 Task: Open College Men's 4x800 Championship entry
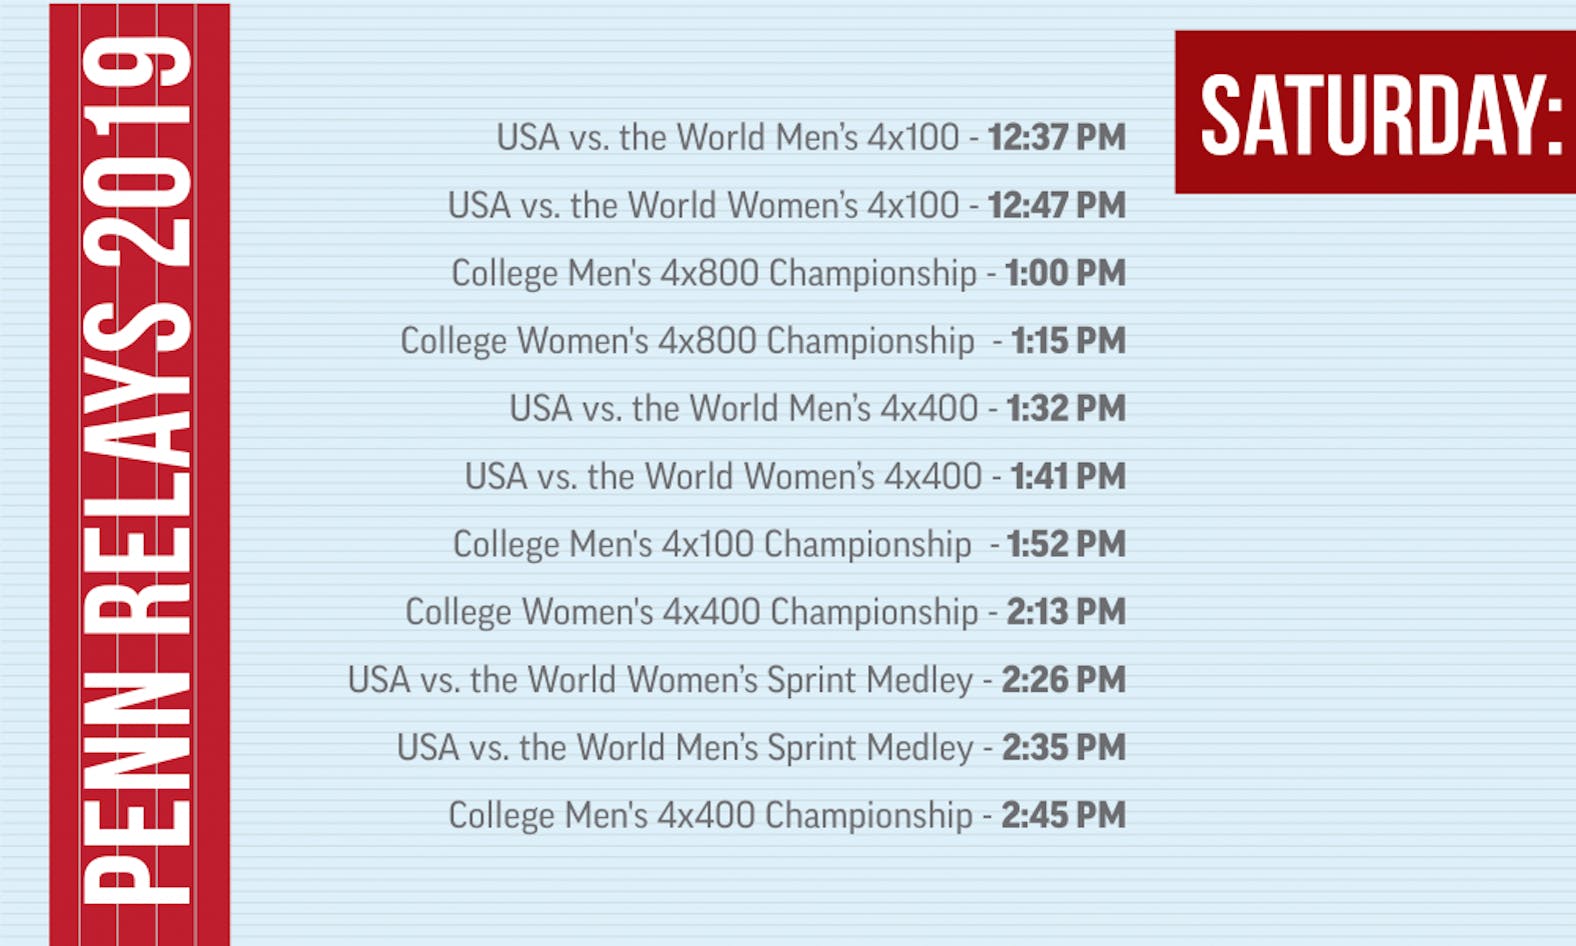tap(713, 273)
